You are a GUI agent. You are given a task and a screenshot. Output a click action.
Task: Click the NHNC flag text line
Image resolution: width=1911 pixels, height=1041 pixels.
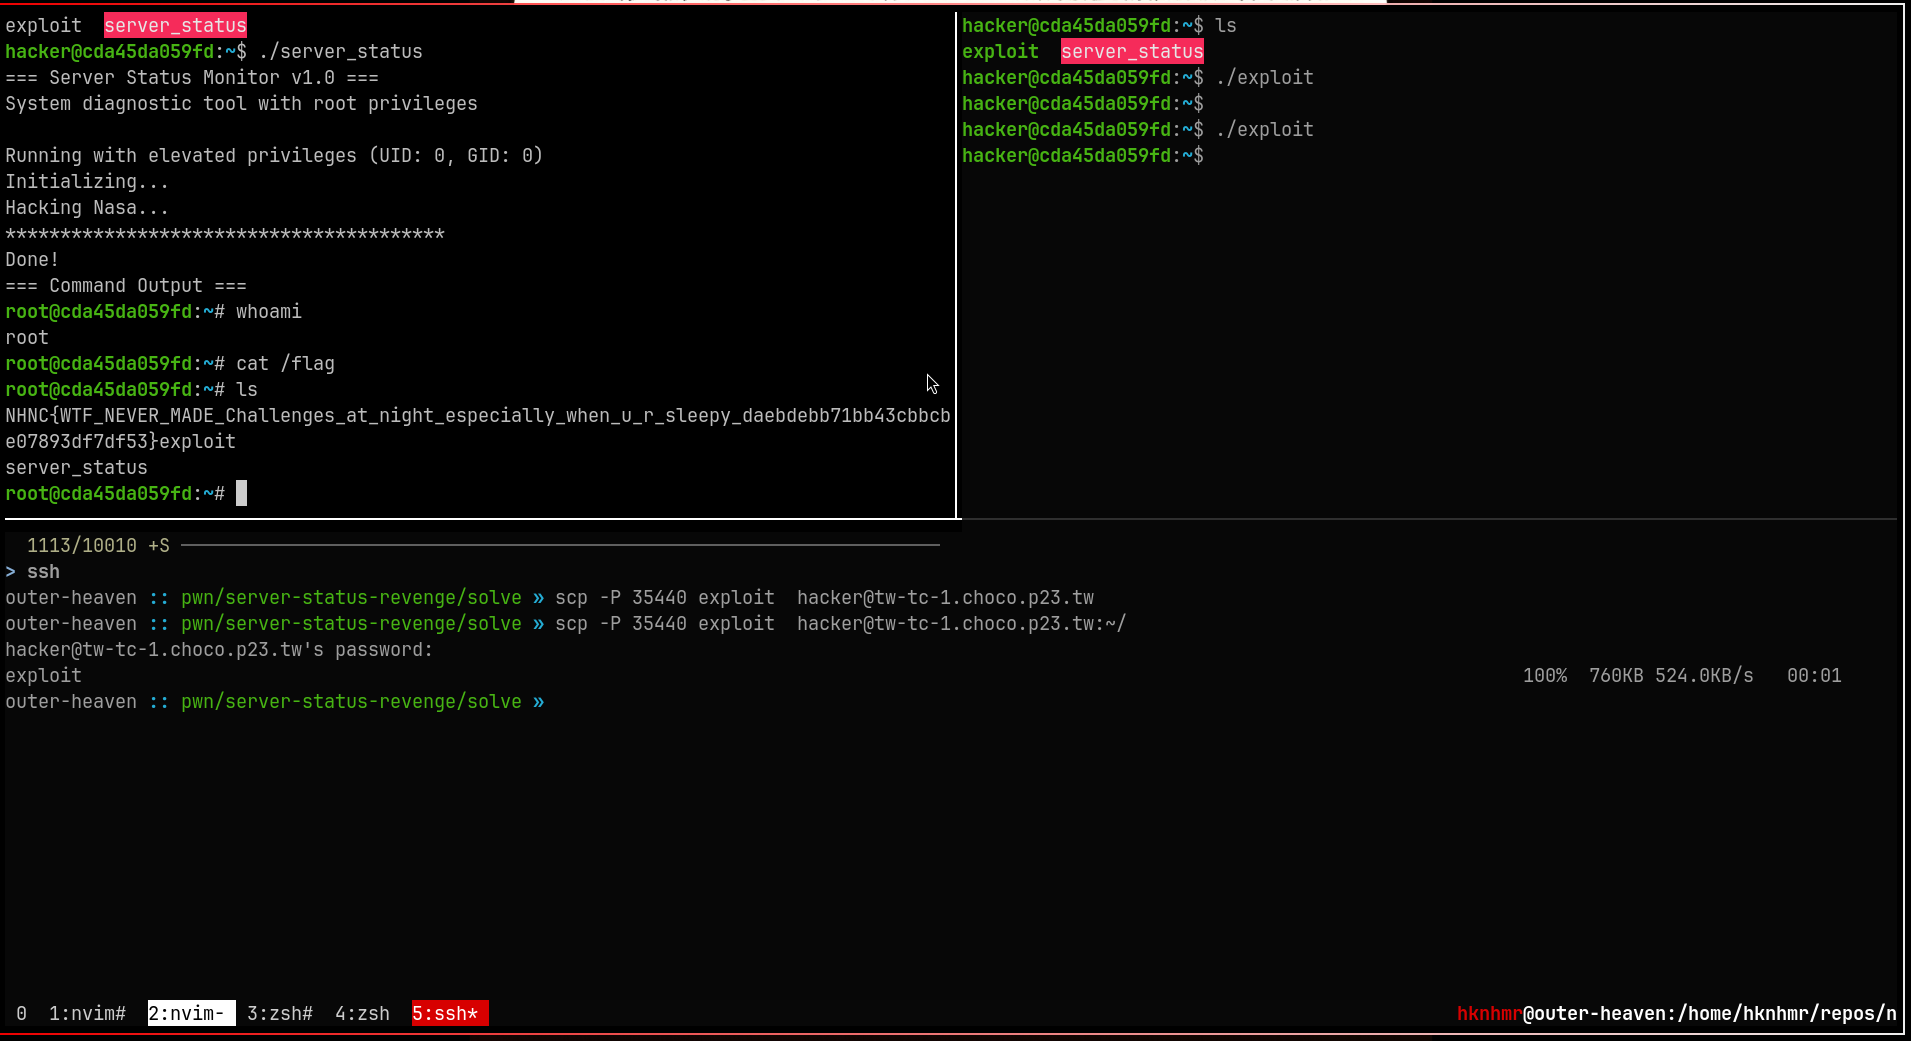[477, 416]
